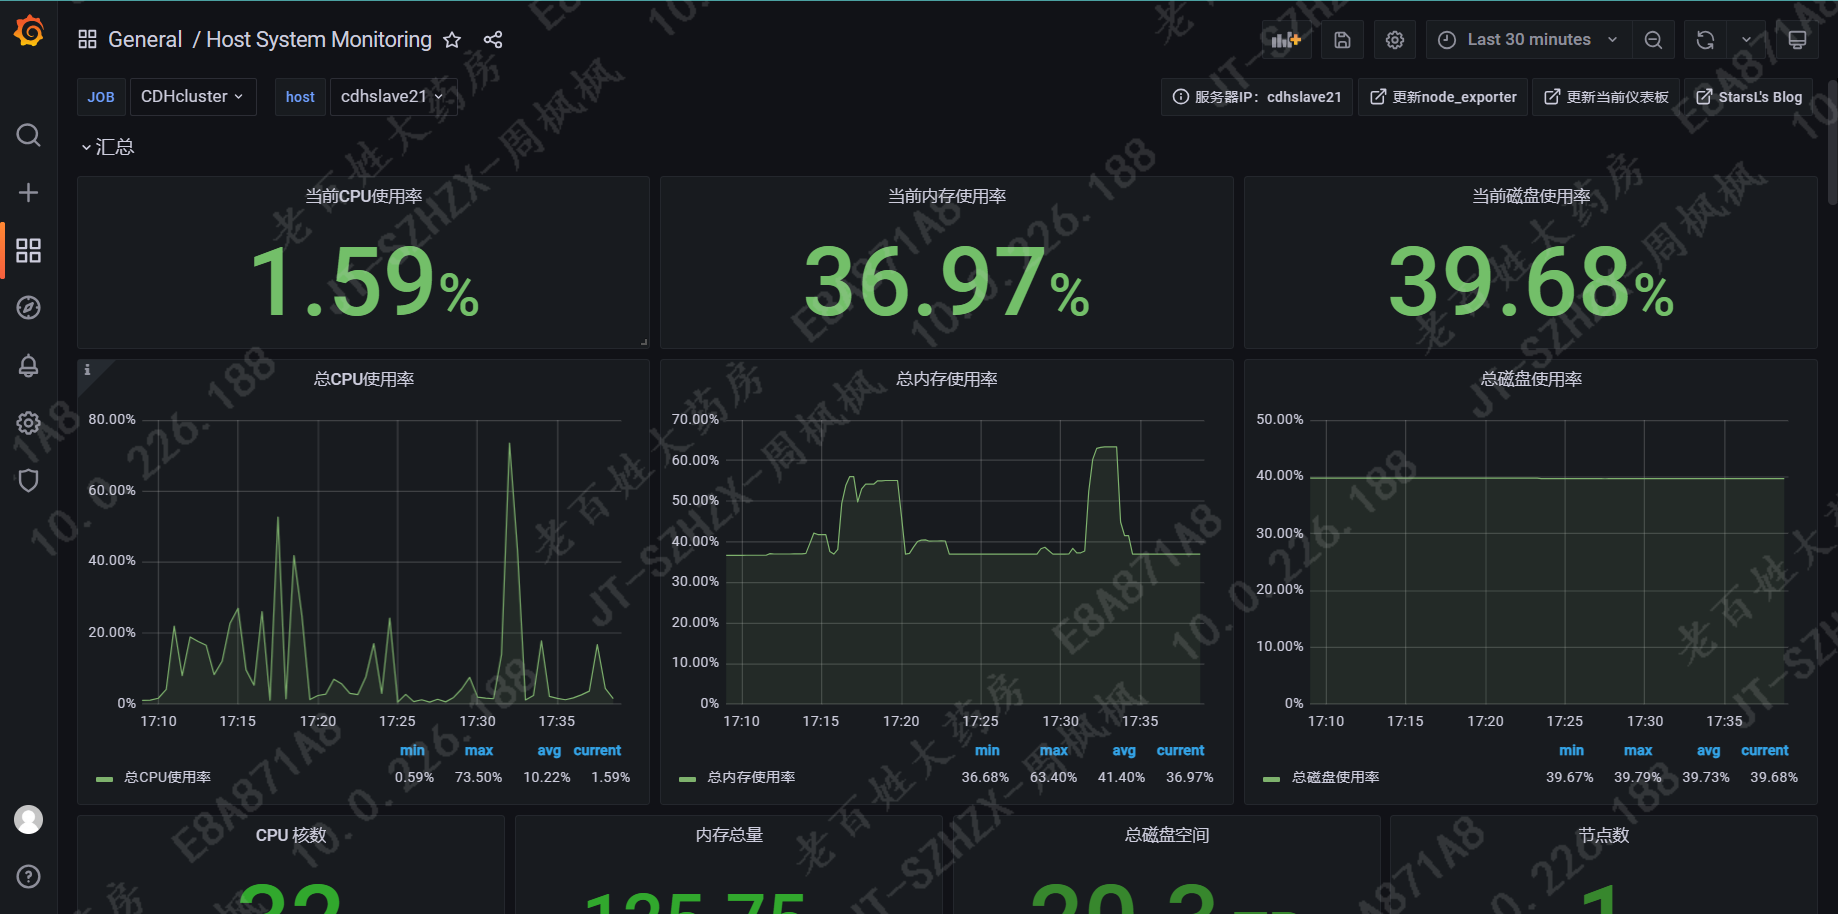Zoom out the time range

pyautogui.click(x=1654, y=40)
